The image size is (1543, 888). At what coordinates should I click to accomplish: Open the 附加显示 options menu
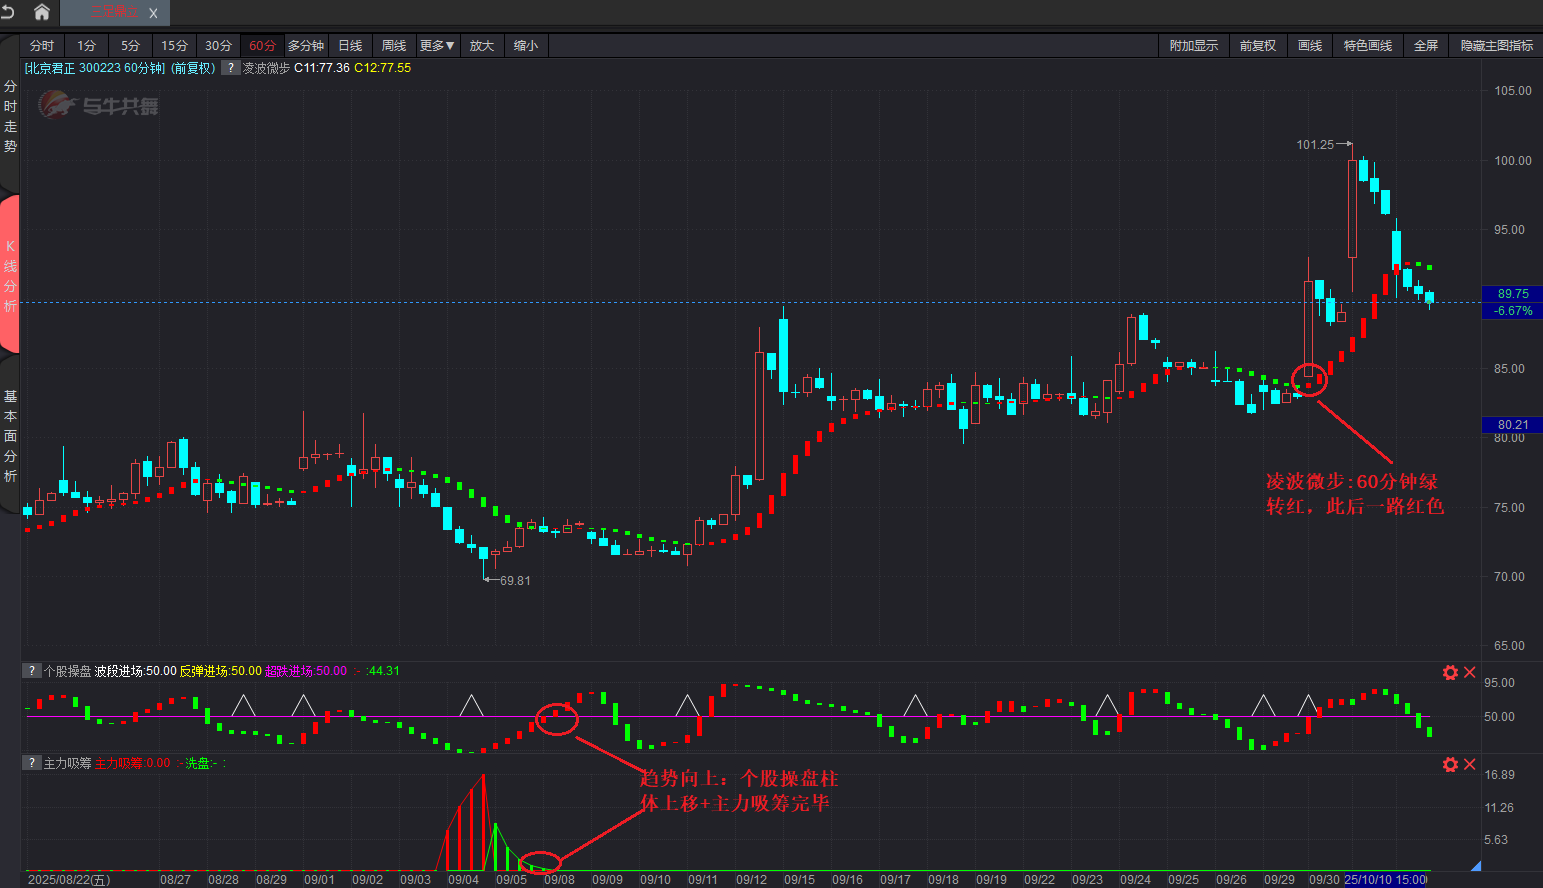pyautogui.click(x=1193, y=46)
